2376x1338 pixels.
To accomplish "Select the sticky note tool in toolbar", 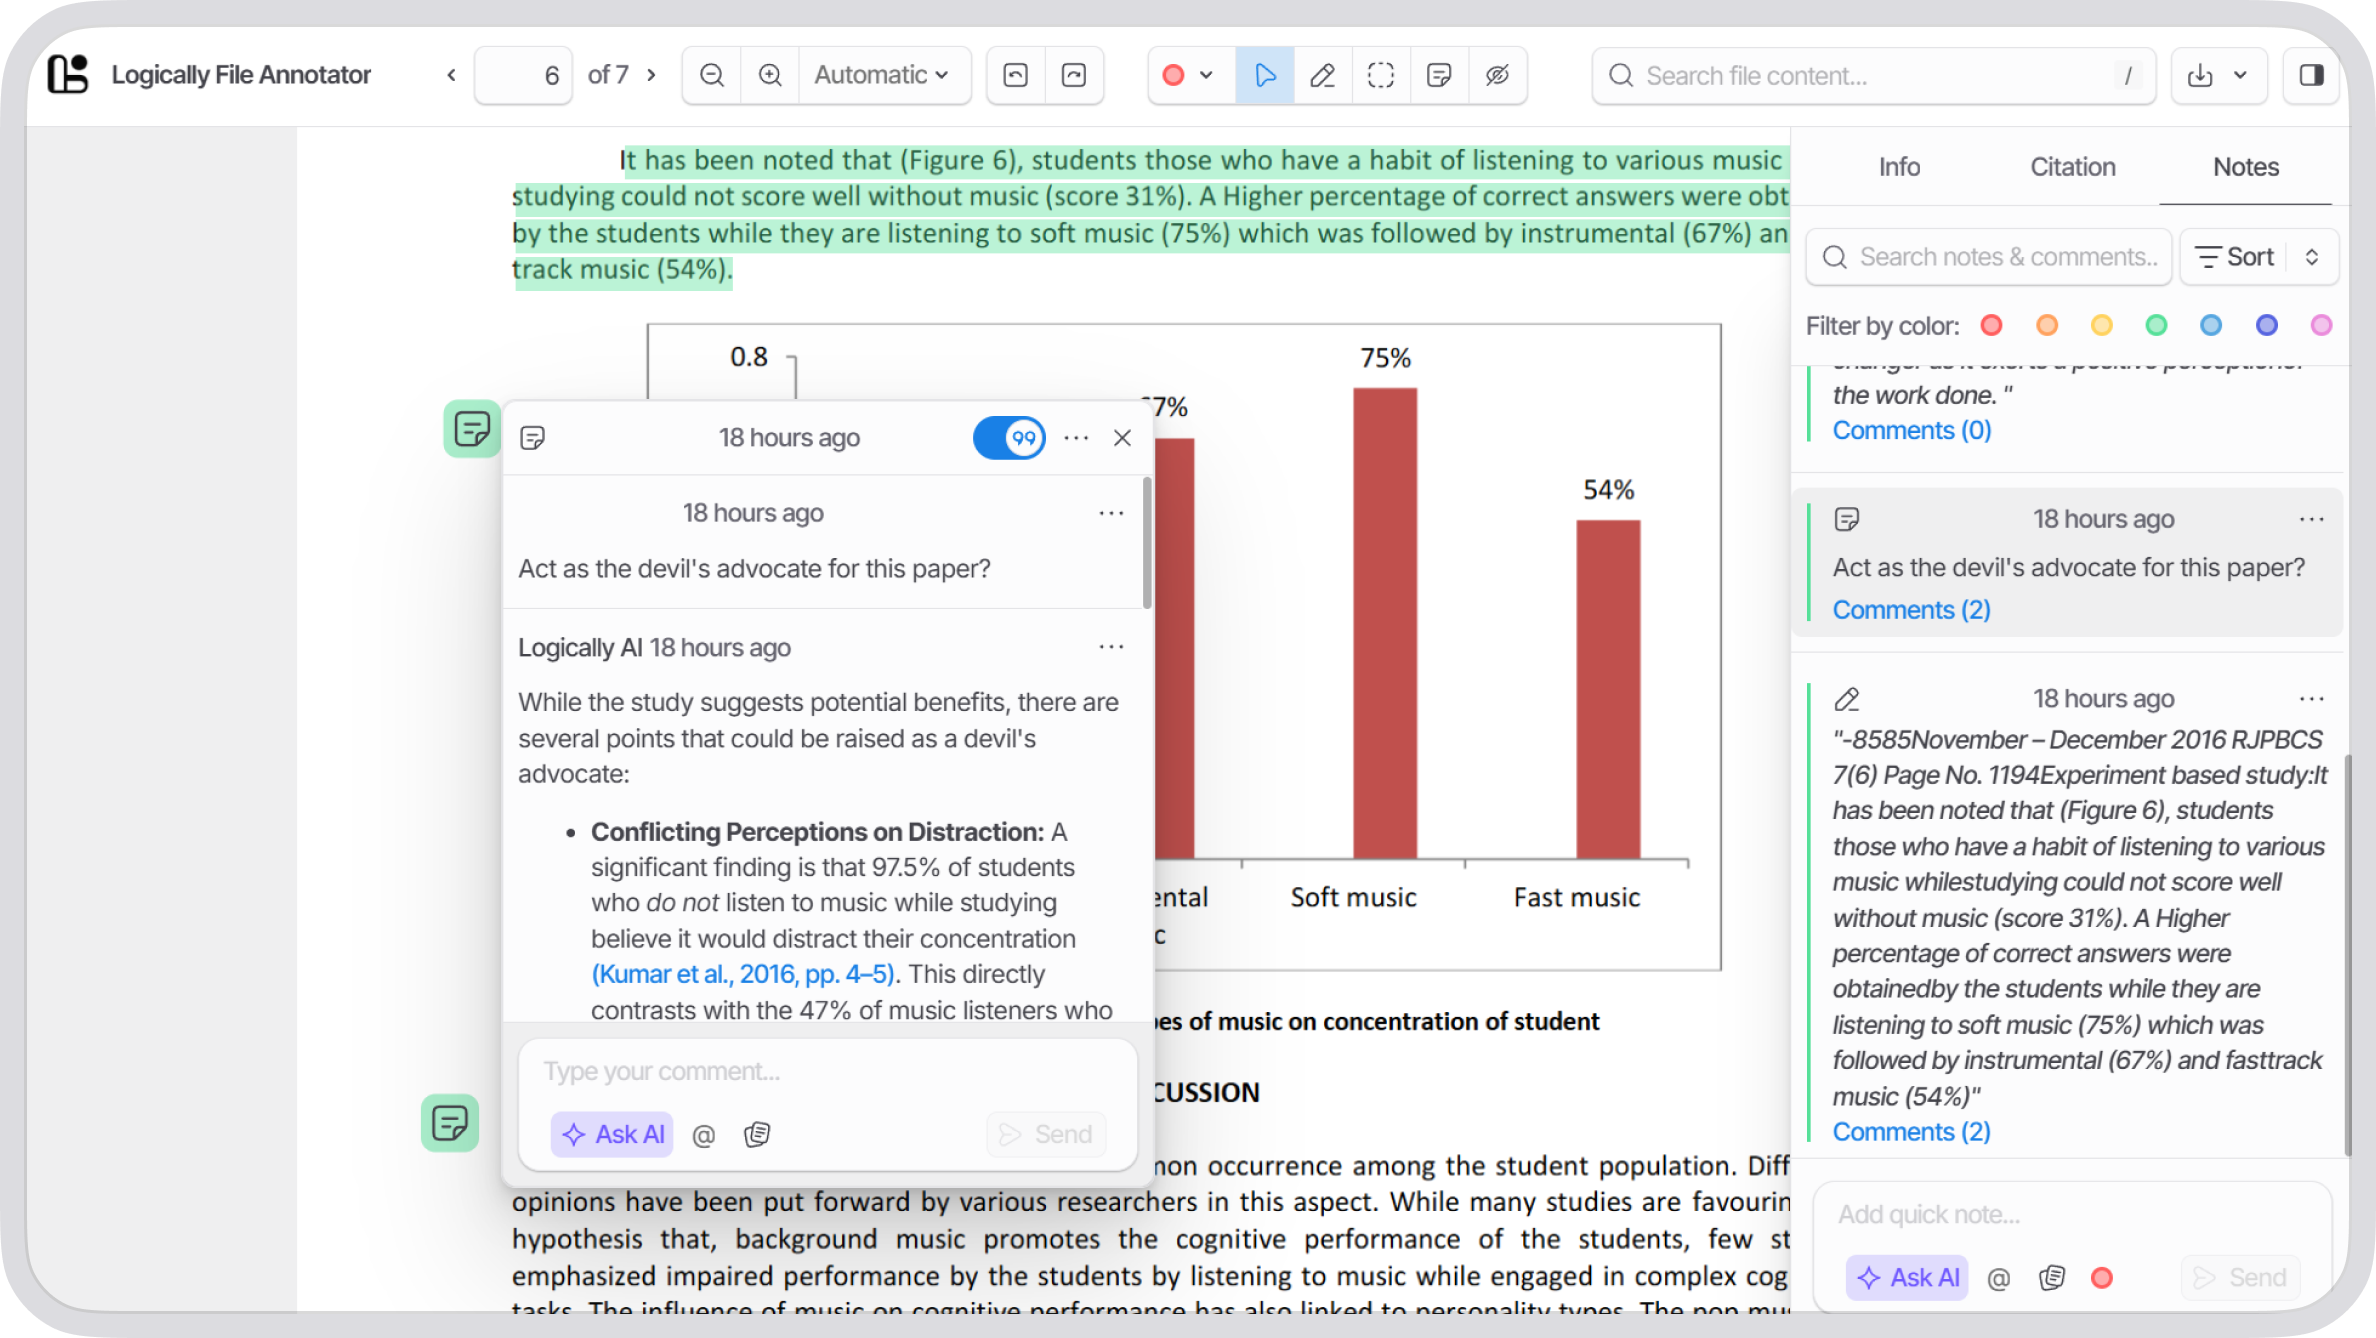I will (1439, 75).
